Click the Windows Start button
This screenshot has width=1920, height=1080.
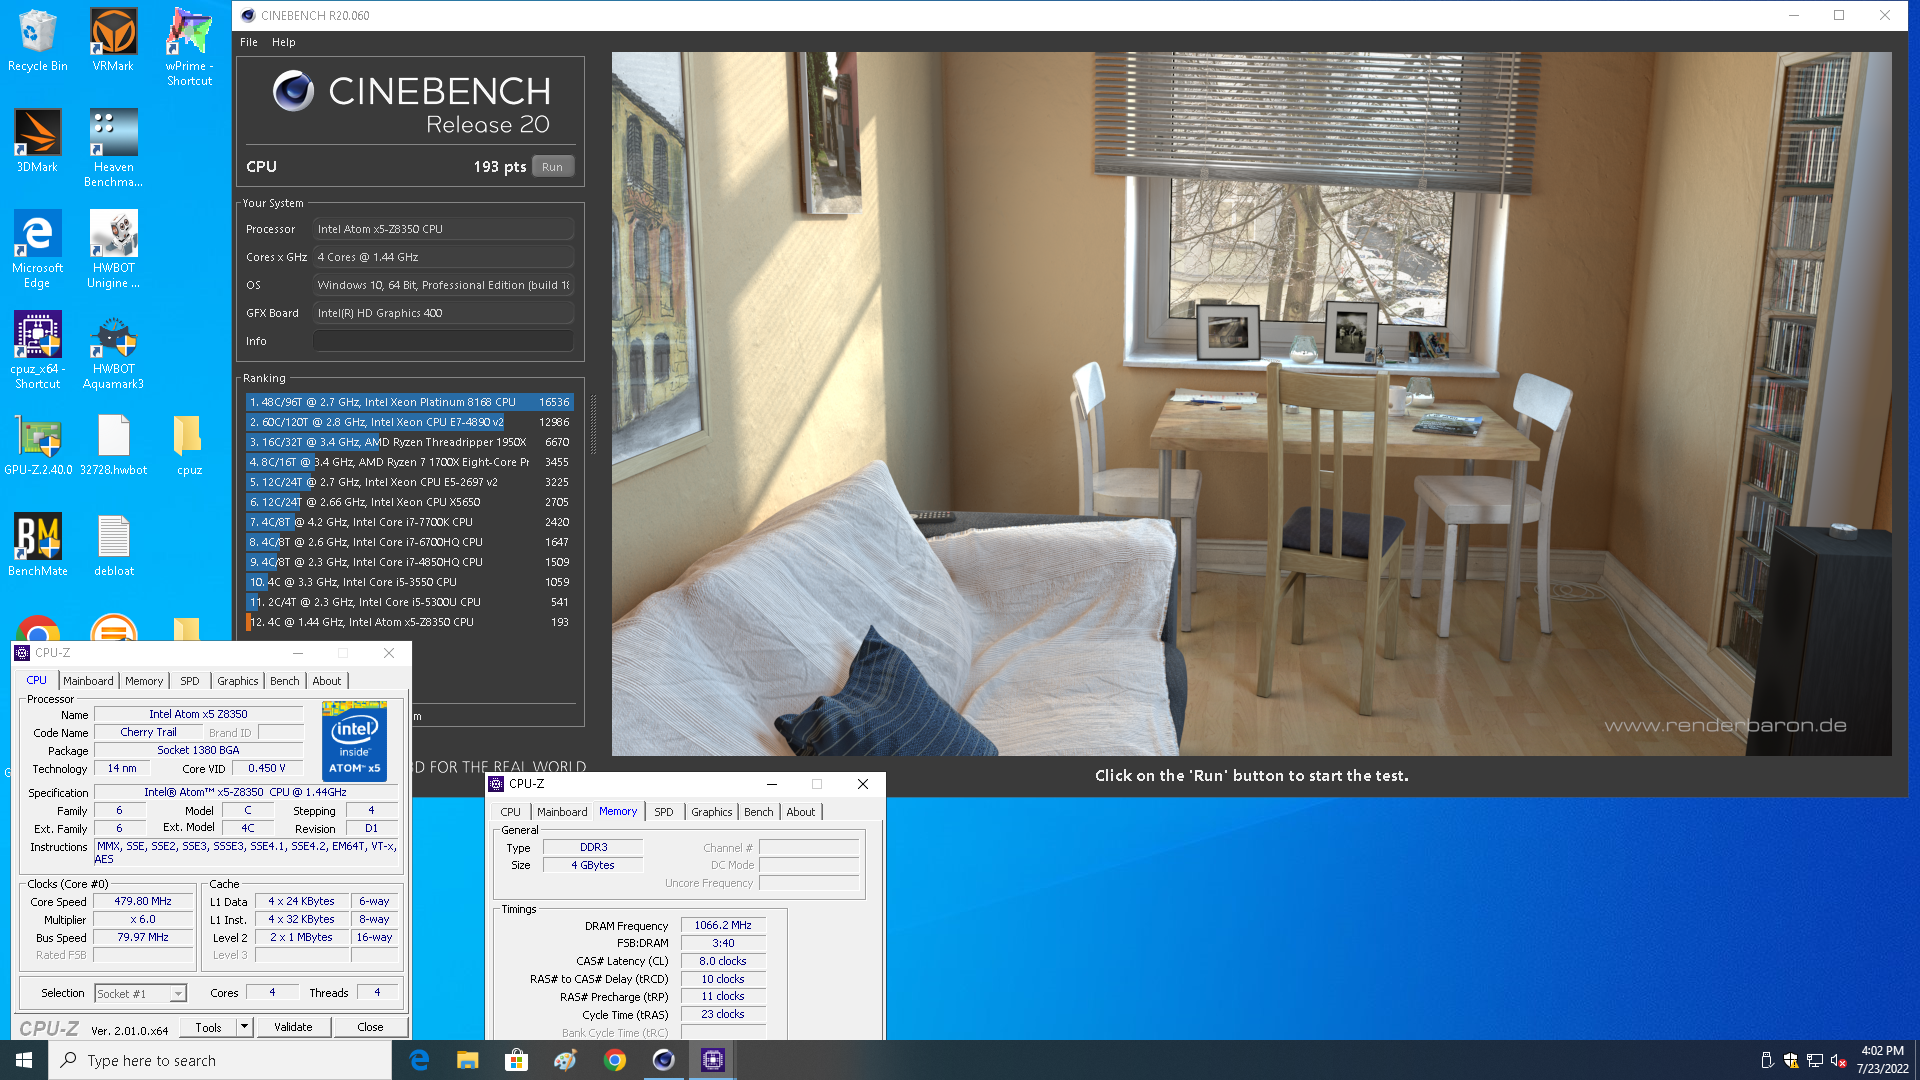[24, 1060]
